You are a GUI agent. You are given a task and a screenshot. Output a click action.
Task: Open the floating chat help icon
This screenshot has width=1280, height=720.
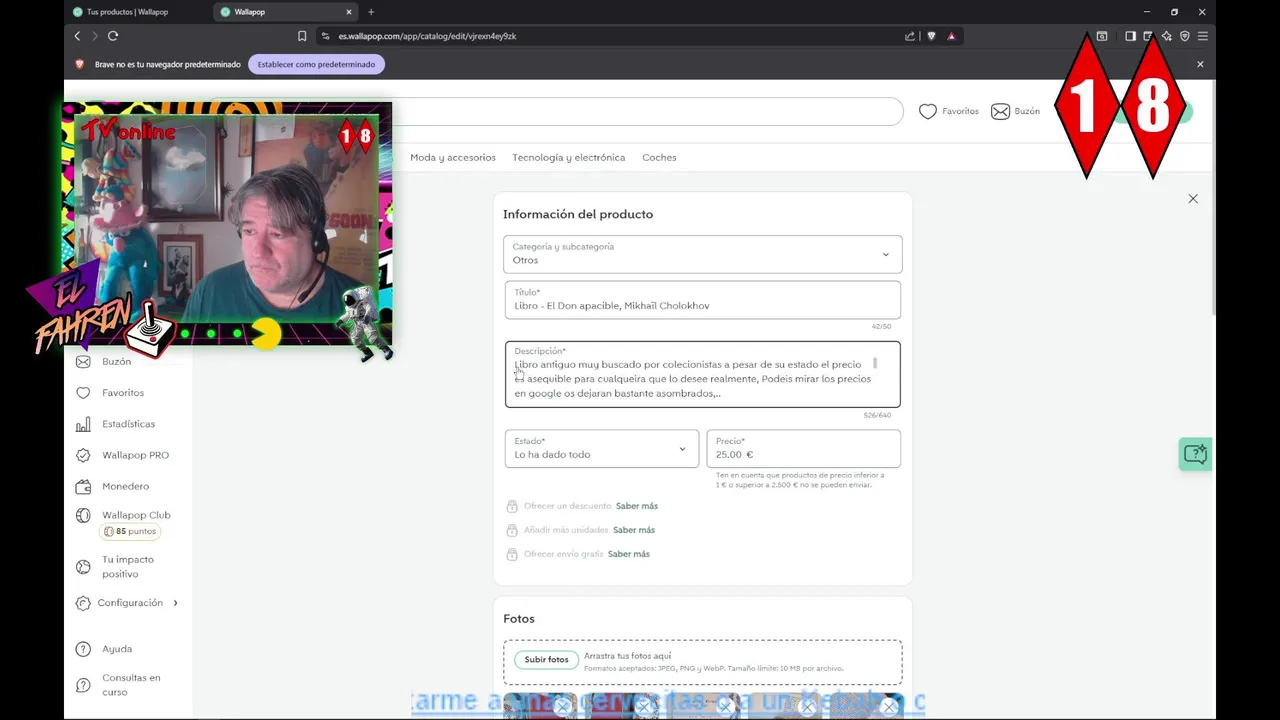(1195, 454)
